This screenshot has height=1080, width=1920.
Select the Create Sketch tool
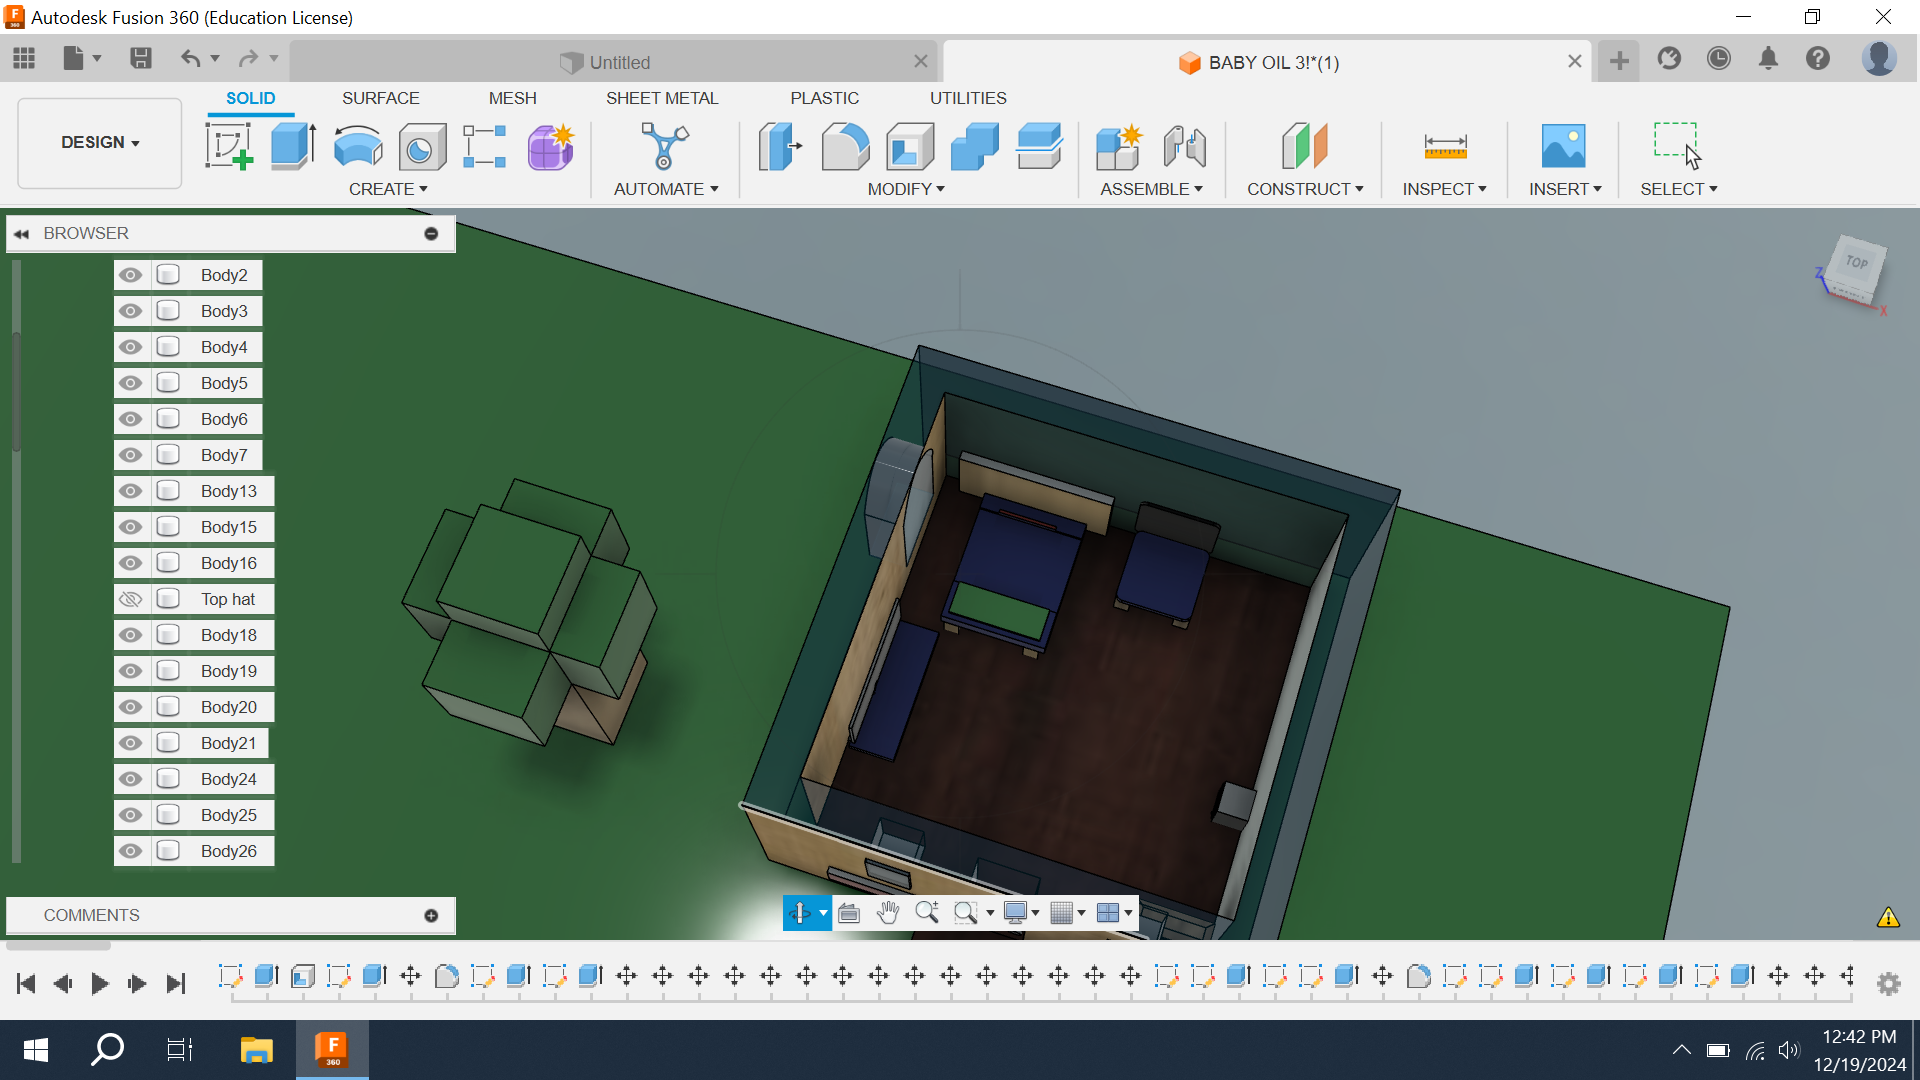[x=229, y=146]
